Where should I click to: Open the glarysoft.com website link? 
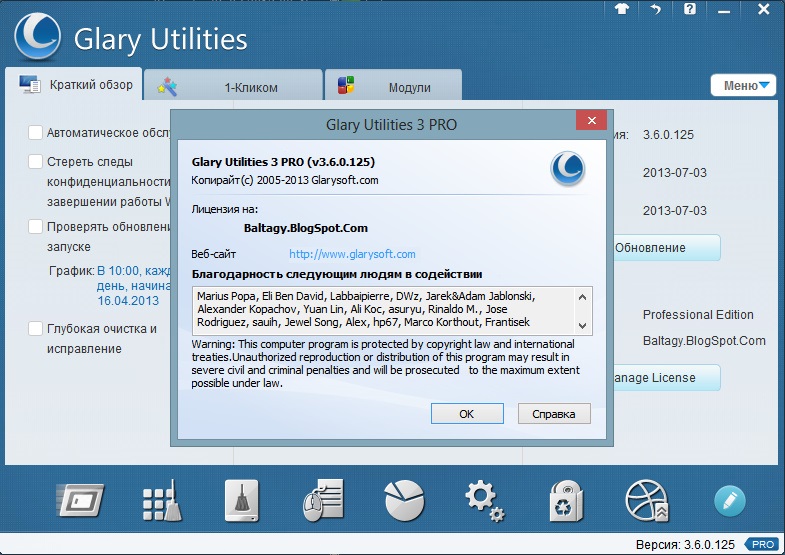(x=352, y=254)
